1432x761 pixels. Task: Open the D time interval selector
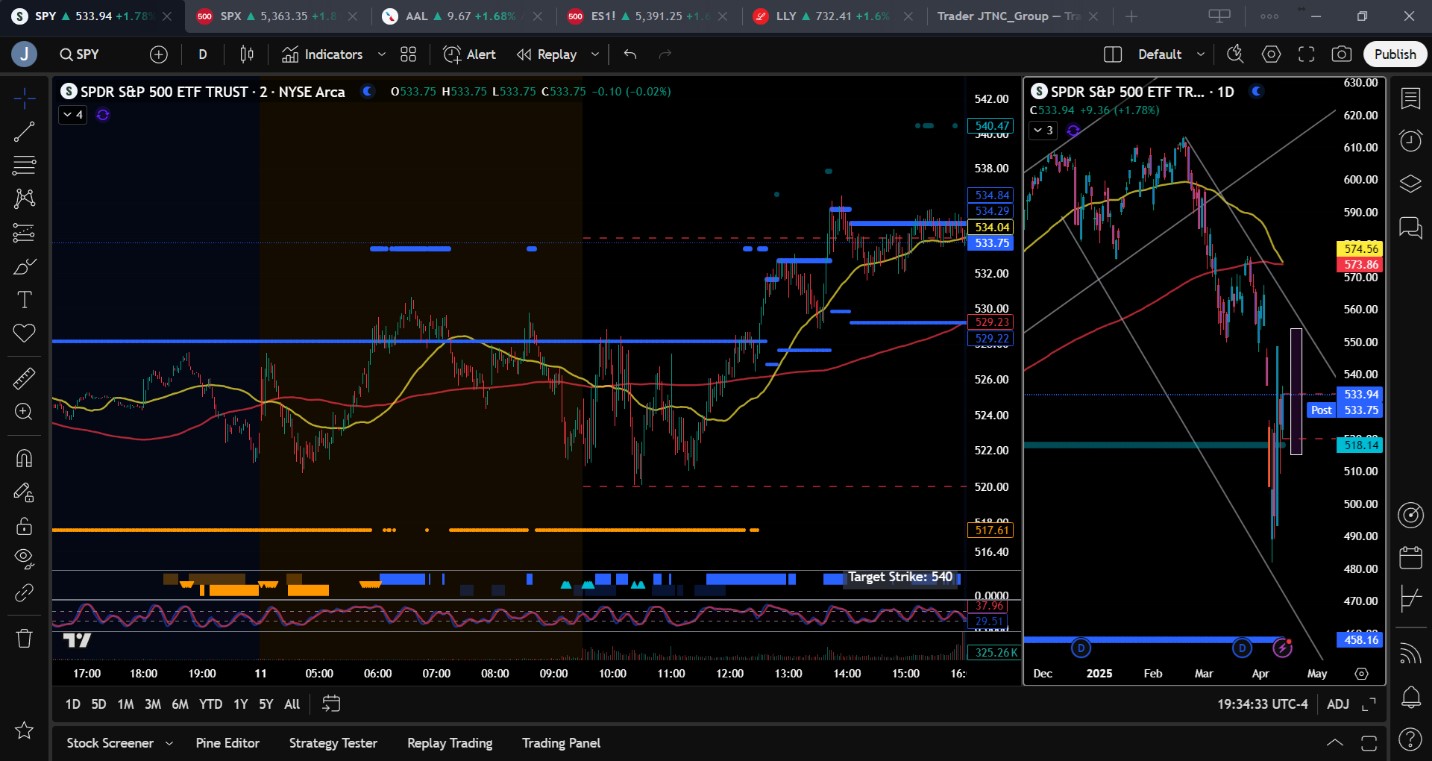[203, 54]
